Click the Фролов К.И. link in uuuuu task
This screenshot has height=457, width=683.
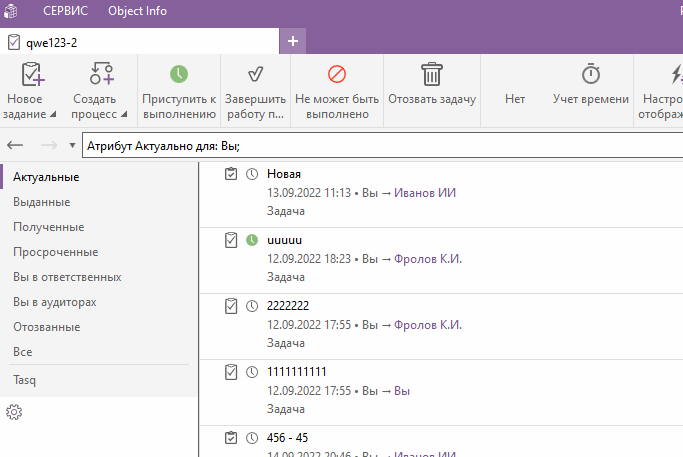pyautogui.click(x=428, y=258)
